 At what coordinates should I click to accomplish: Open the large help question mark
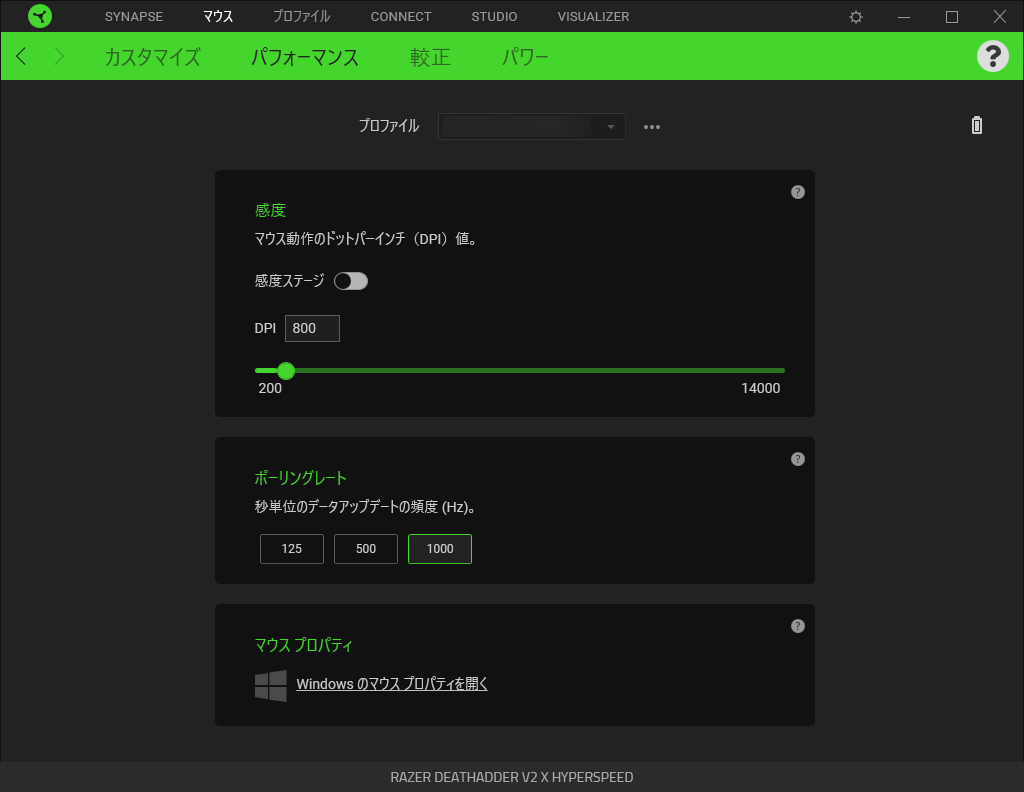993,56
